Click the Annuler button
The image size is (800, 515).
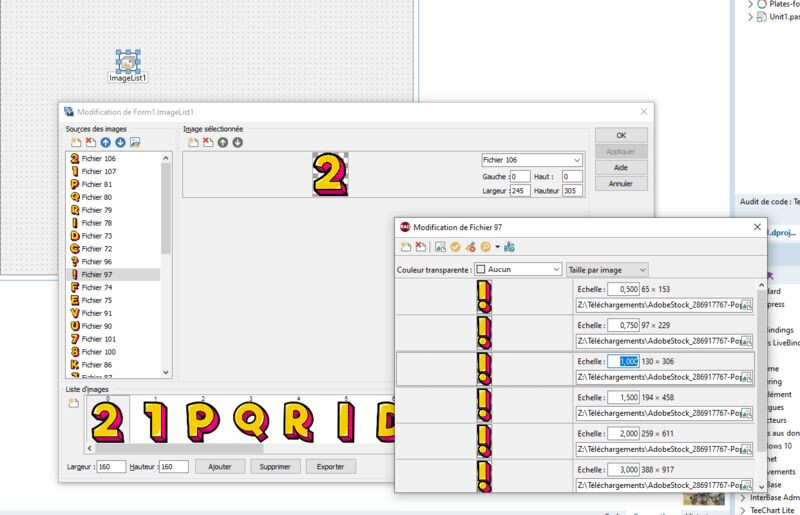coord(621,183)
